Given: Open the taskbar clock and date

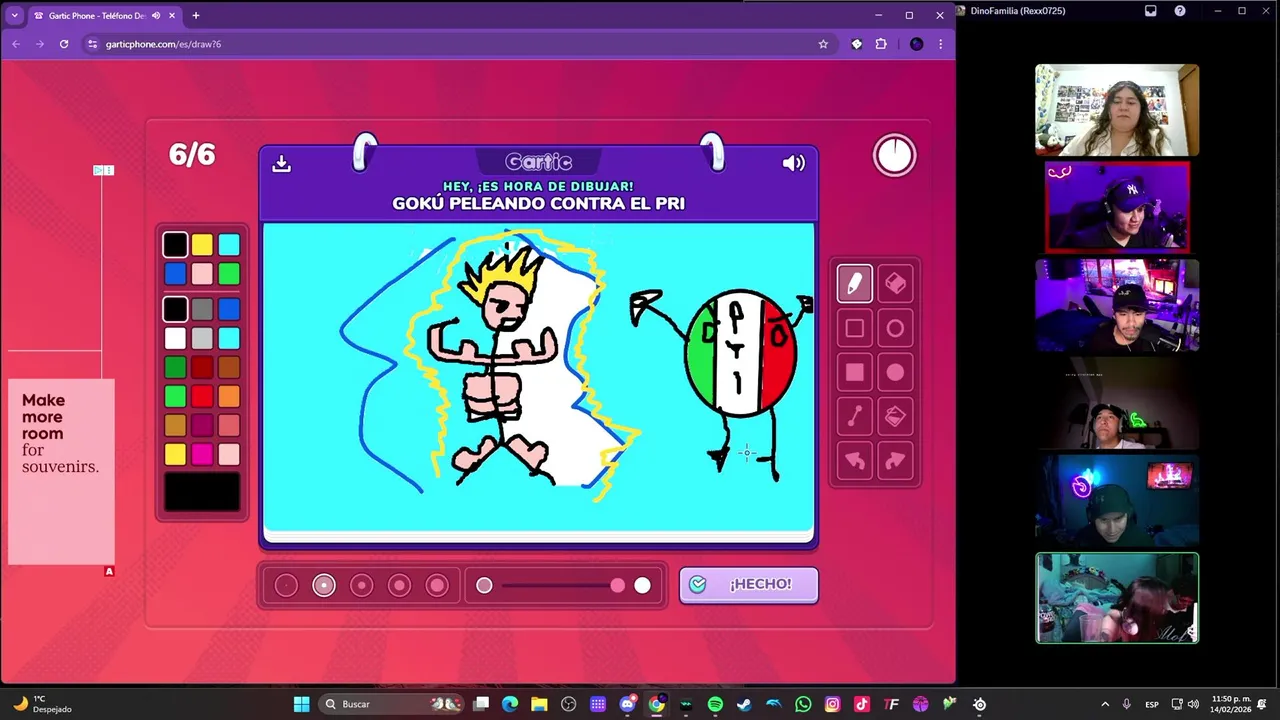Looking at the screenshot, I should [1231, 704].
